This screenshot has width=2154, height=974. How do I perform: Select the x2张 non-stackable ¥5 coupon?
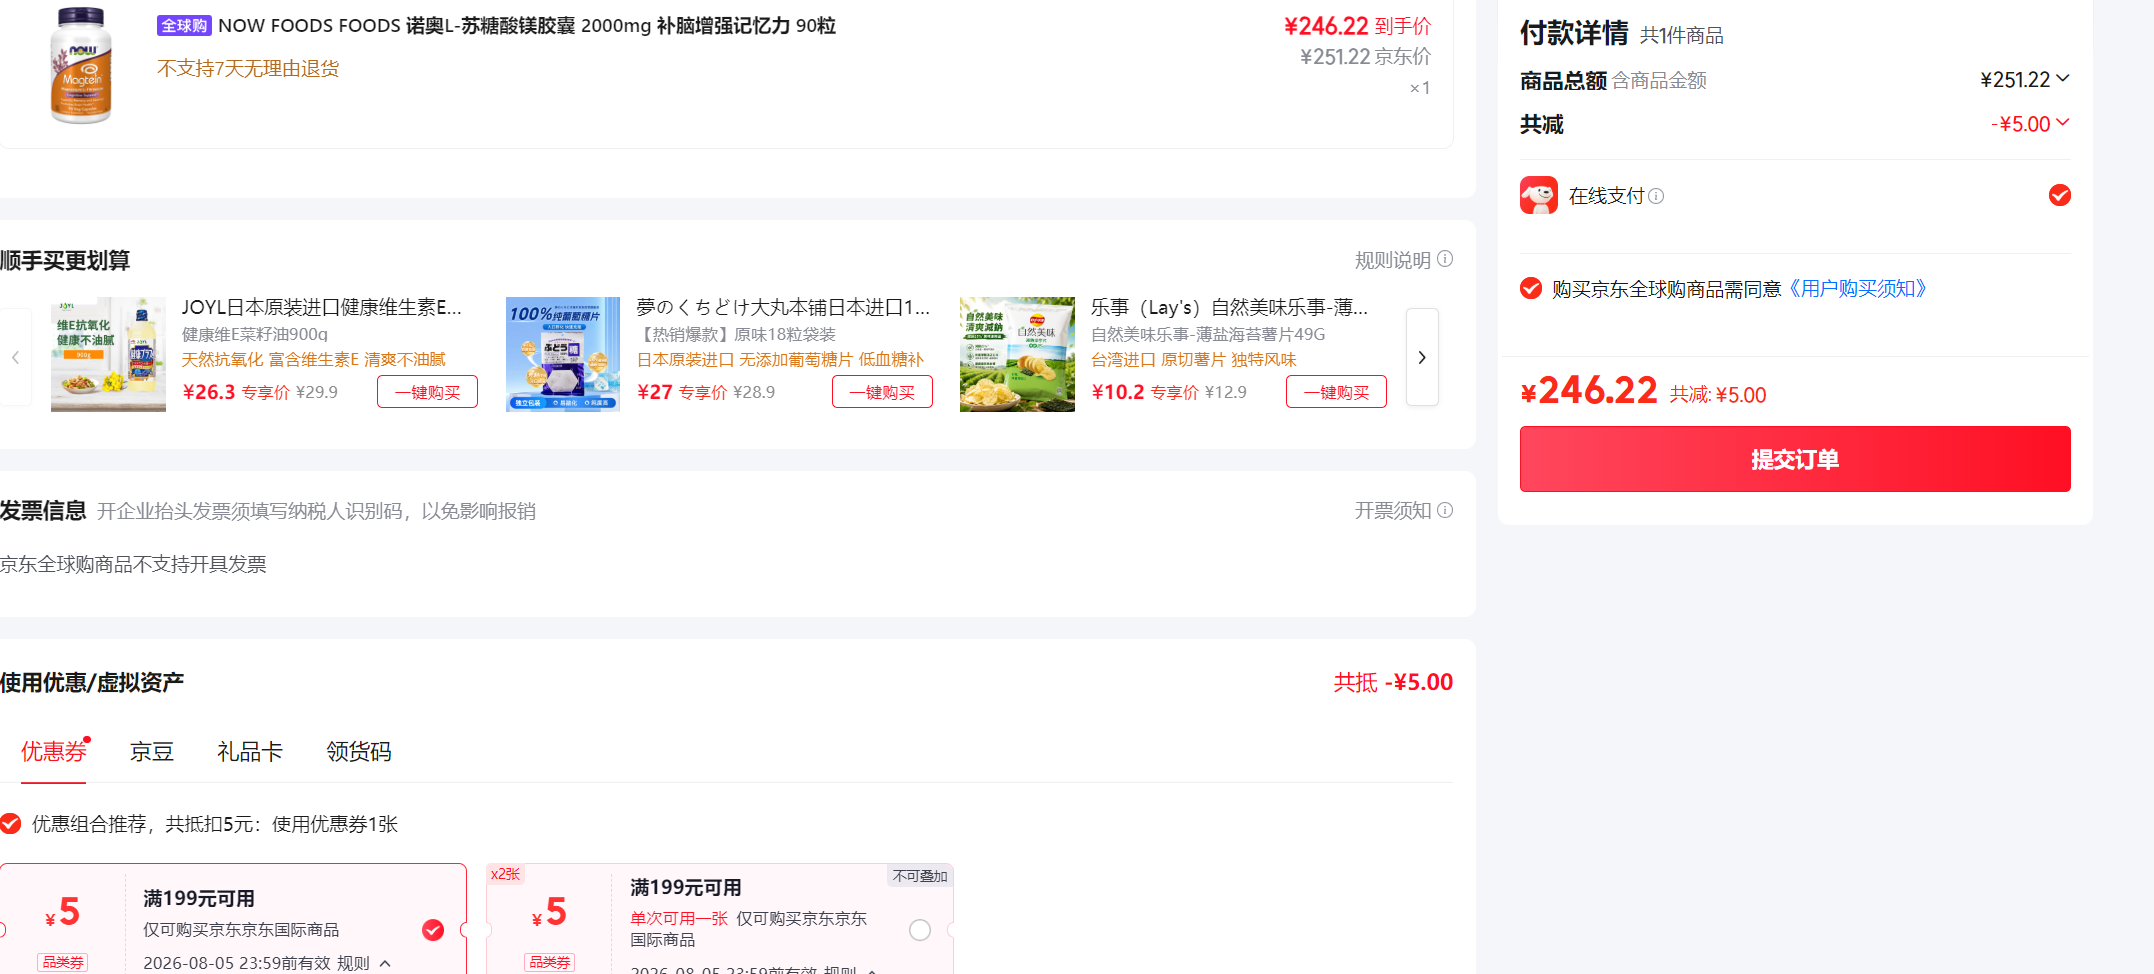point(920,930)
